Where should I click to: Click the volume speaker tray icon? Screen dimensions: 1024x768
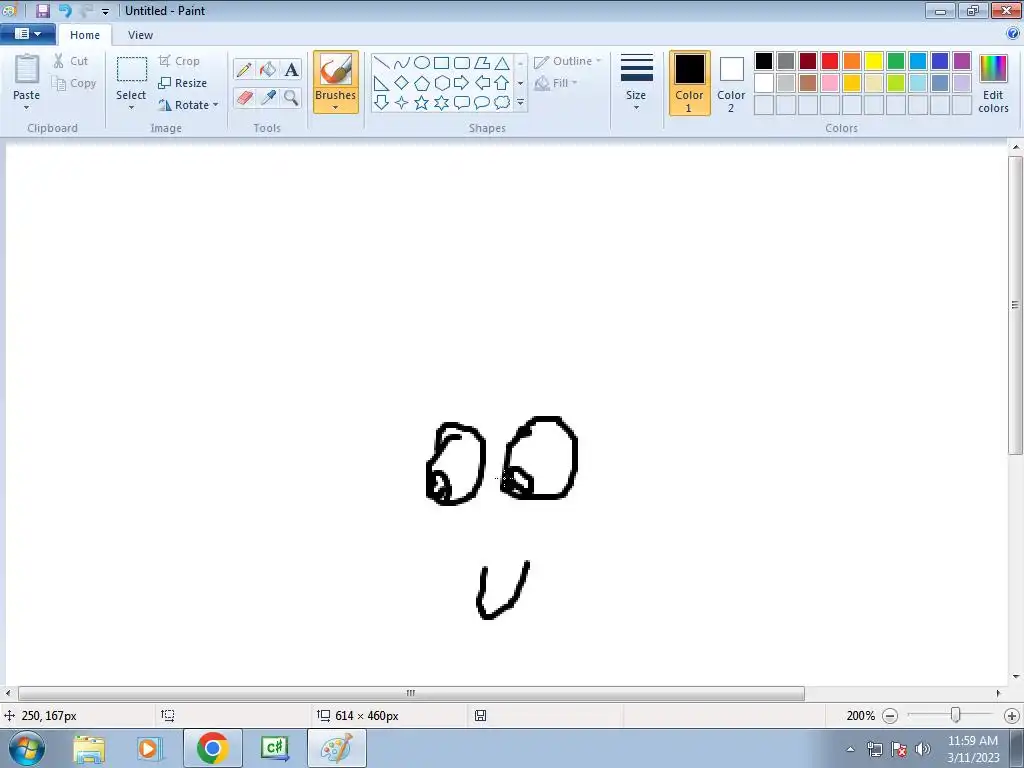tap(923, 749)
